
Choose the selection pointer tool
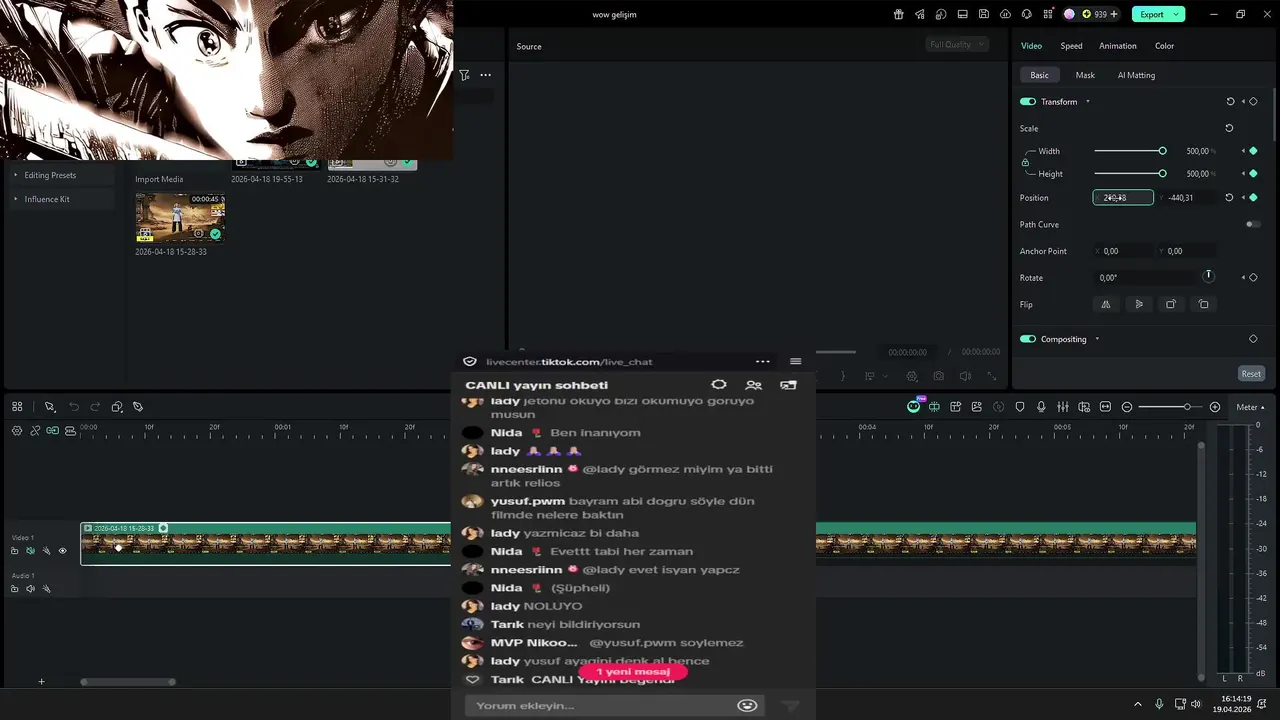pyautogui.click(x=49, y=407)
